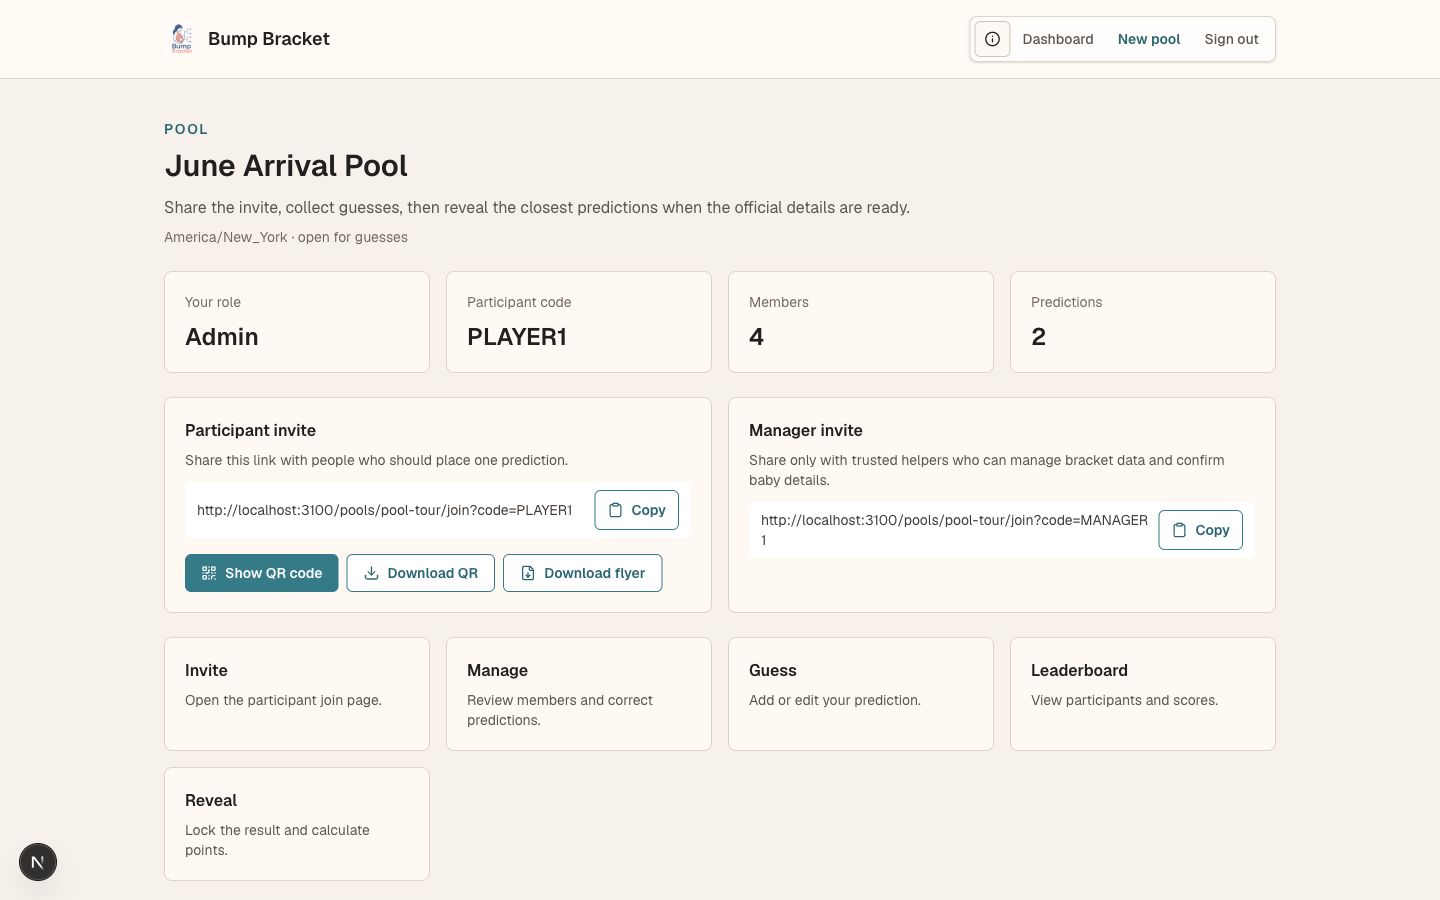Select the manager invite URL text

click(x=954, y=530)
